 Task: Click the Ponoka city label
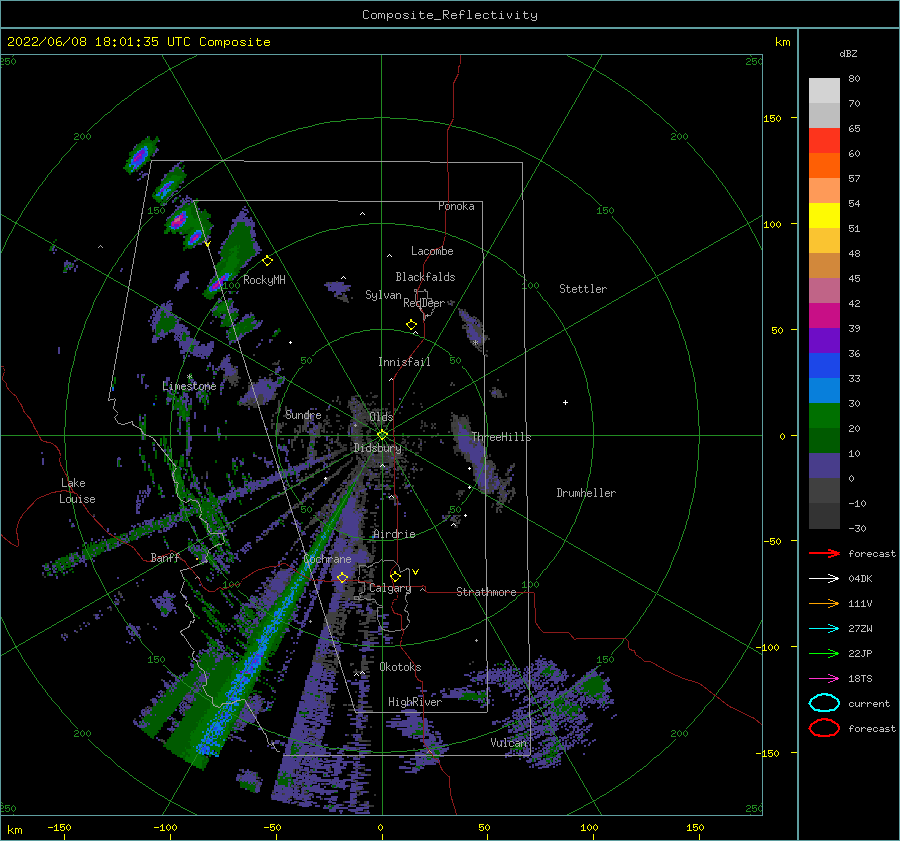pos(456,206)
